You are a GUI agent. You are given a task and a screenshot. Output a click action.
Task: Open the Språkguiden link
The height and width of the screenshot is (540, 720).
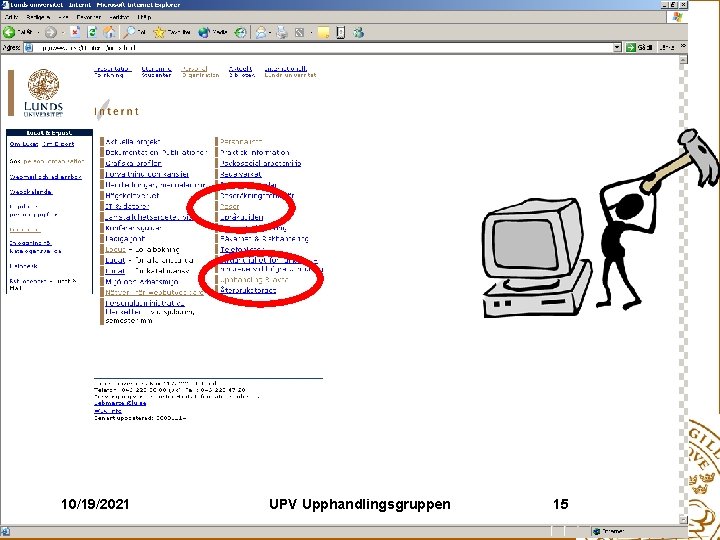coord(242,217)
